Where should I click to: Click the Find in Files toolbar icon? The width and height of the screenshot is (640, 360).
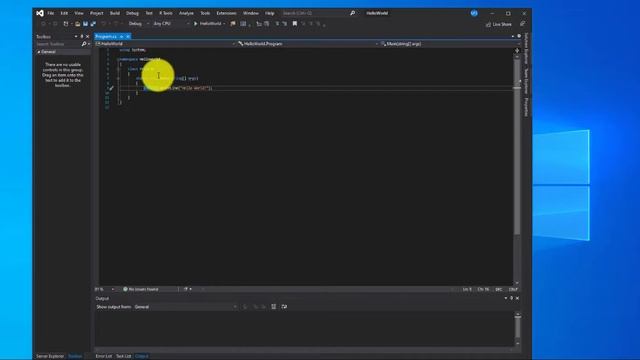click(x=233, y=24)
